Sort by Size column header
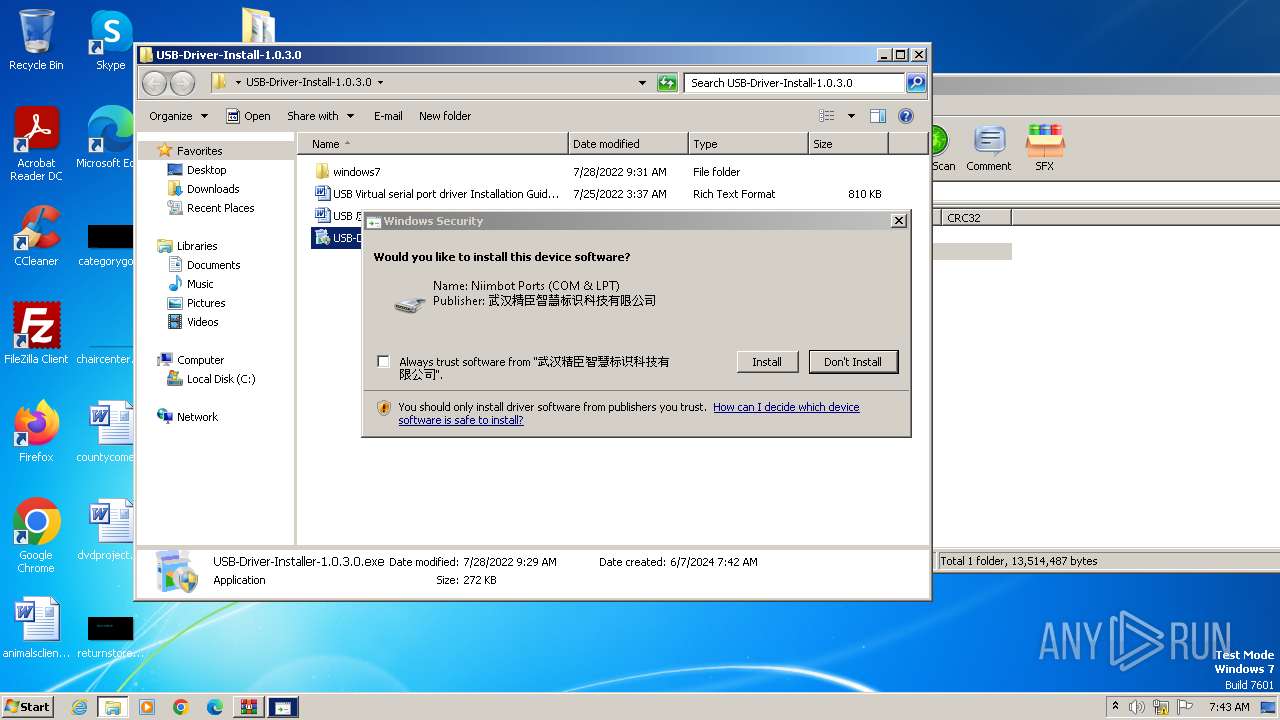This screenshot has width=1280, height=720. click(848, 144)
